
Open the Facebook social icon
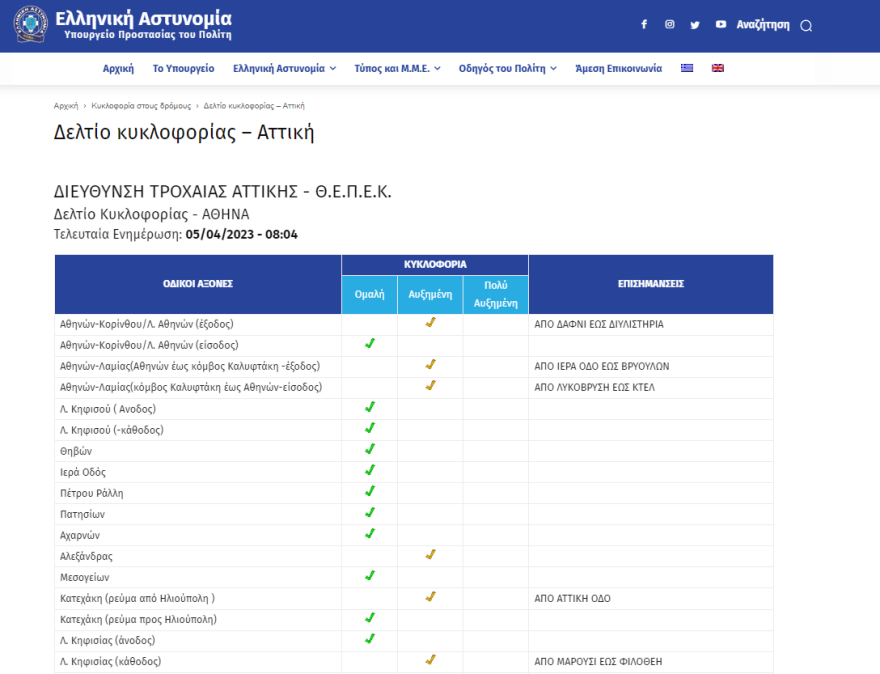pyautogui.click(x=644, y=25)
